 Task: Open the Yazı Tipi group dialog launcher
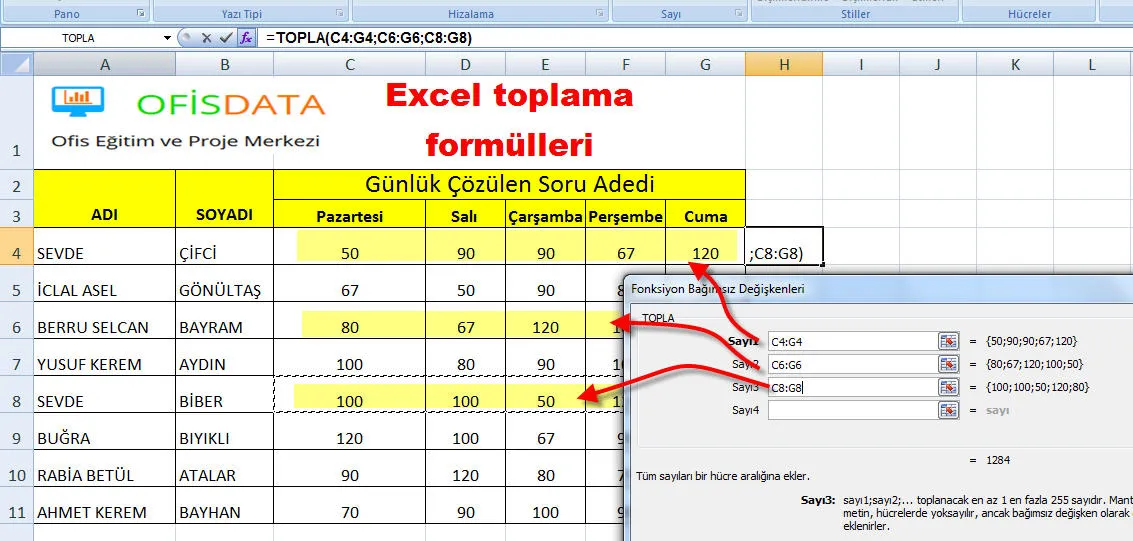tap(338, 14)
